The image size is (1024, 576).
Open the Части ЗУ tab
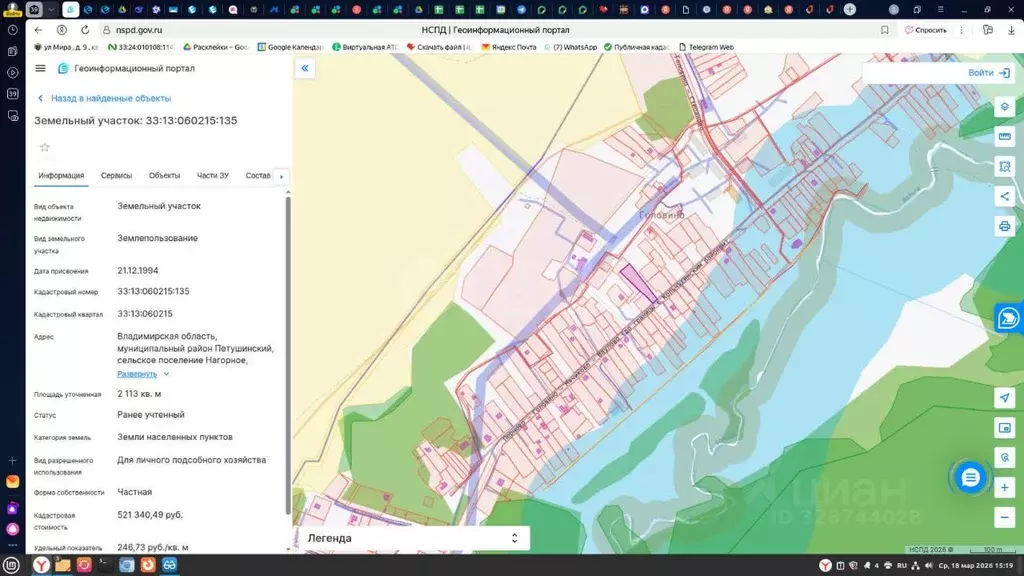click(x=212, y=176)
